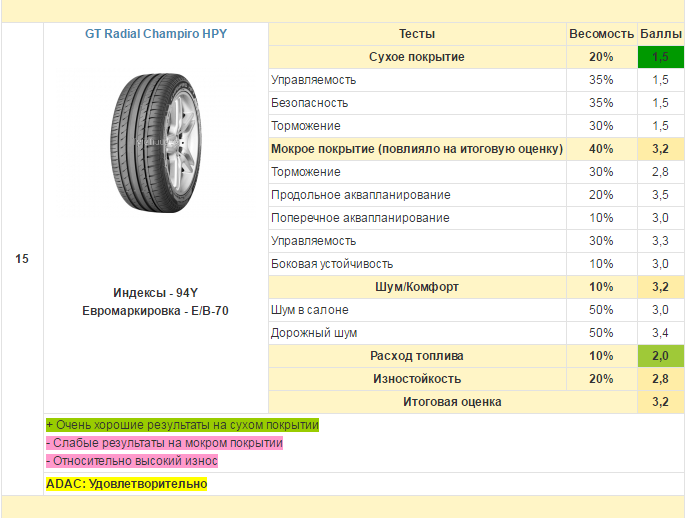Select the dark green 1,5 score cell
Screen dimensions: 693x518
pos(660,57)
